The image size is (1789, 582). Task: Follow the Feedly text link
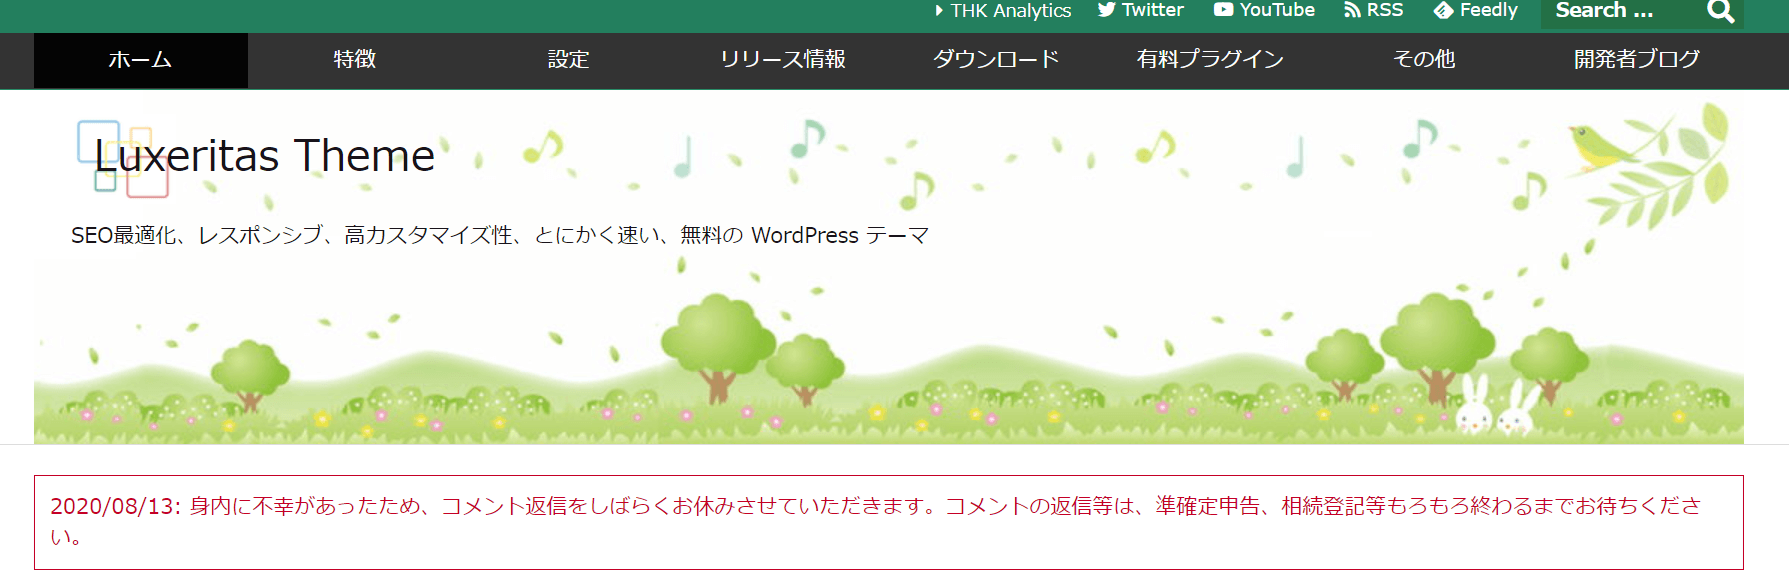1488,10
